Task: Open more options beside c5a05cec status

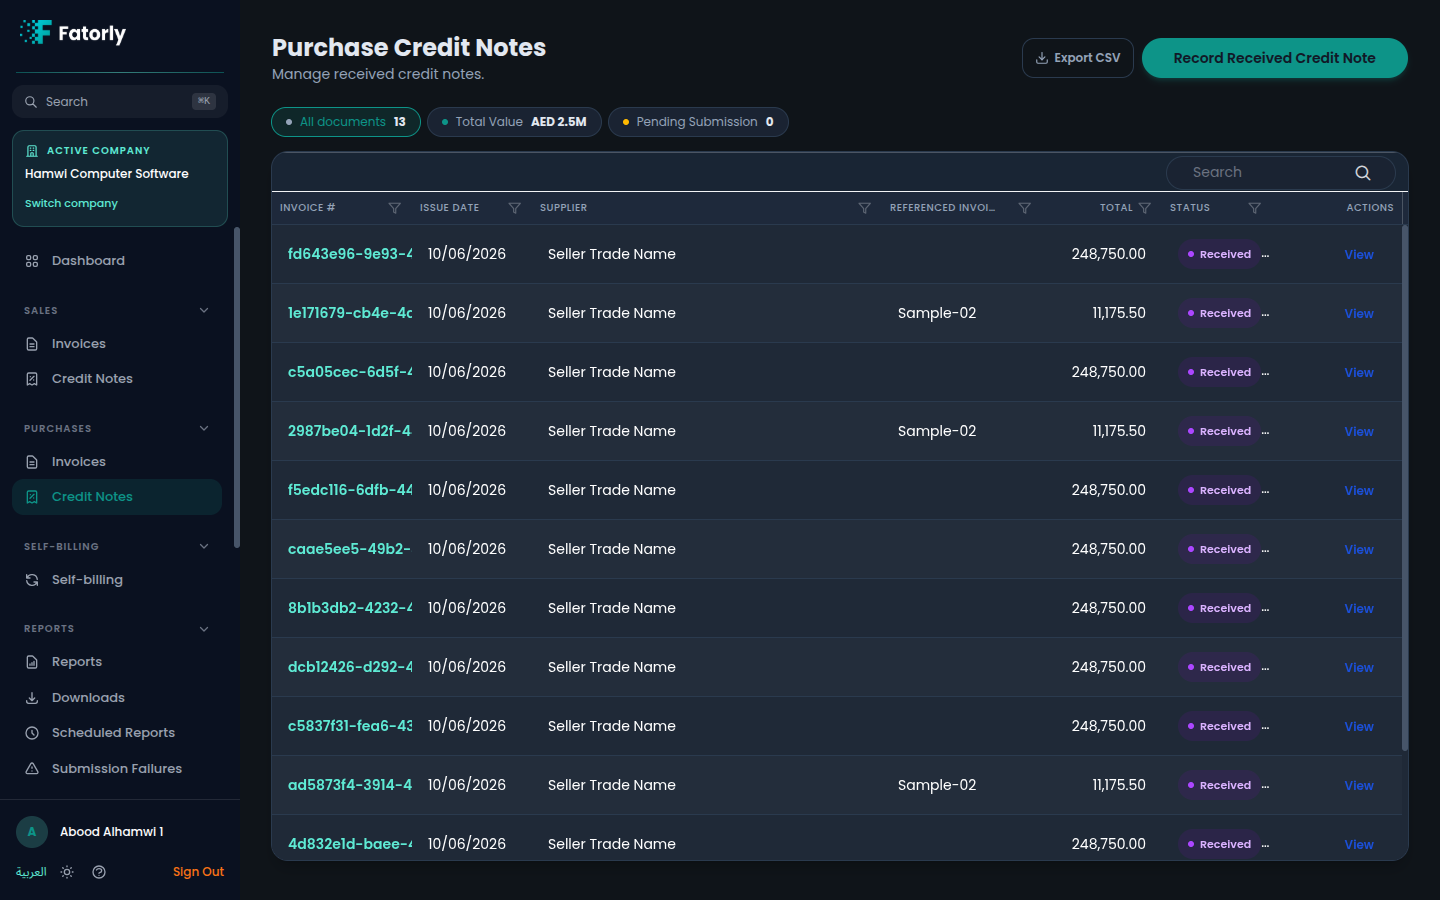Action: 1265,373
